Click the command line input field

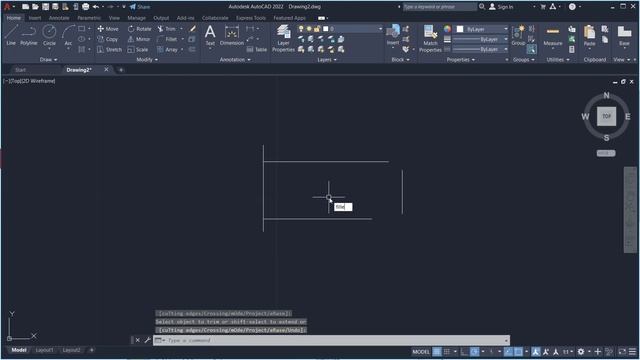(331, 340)
